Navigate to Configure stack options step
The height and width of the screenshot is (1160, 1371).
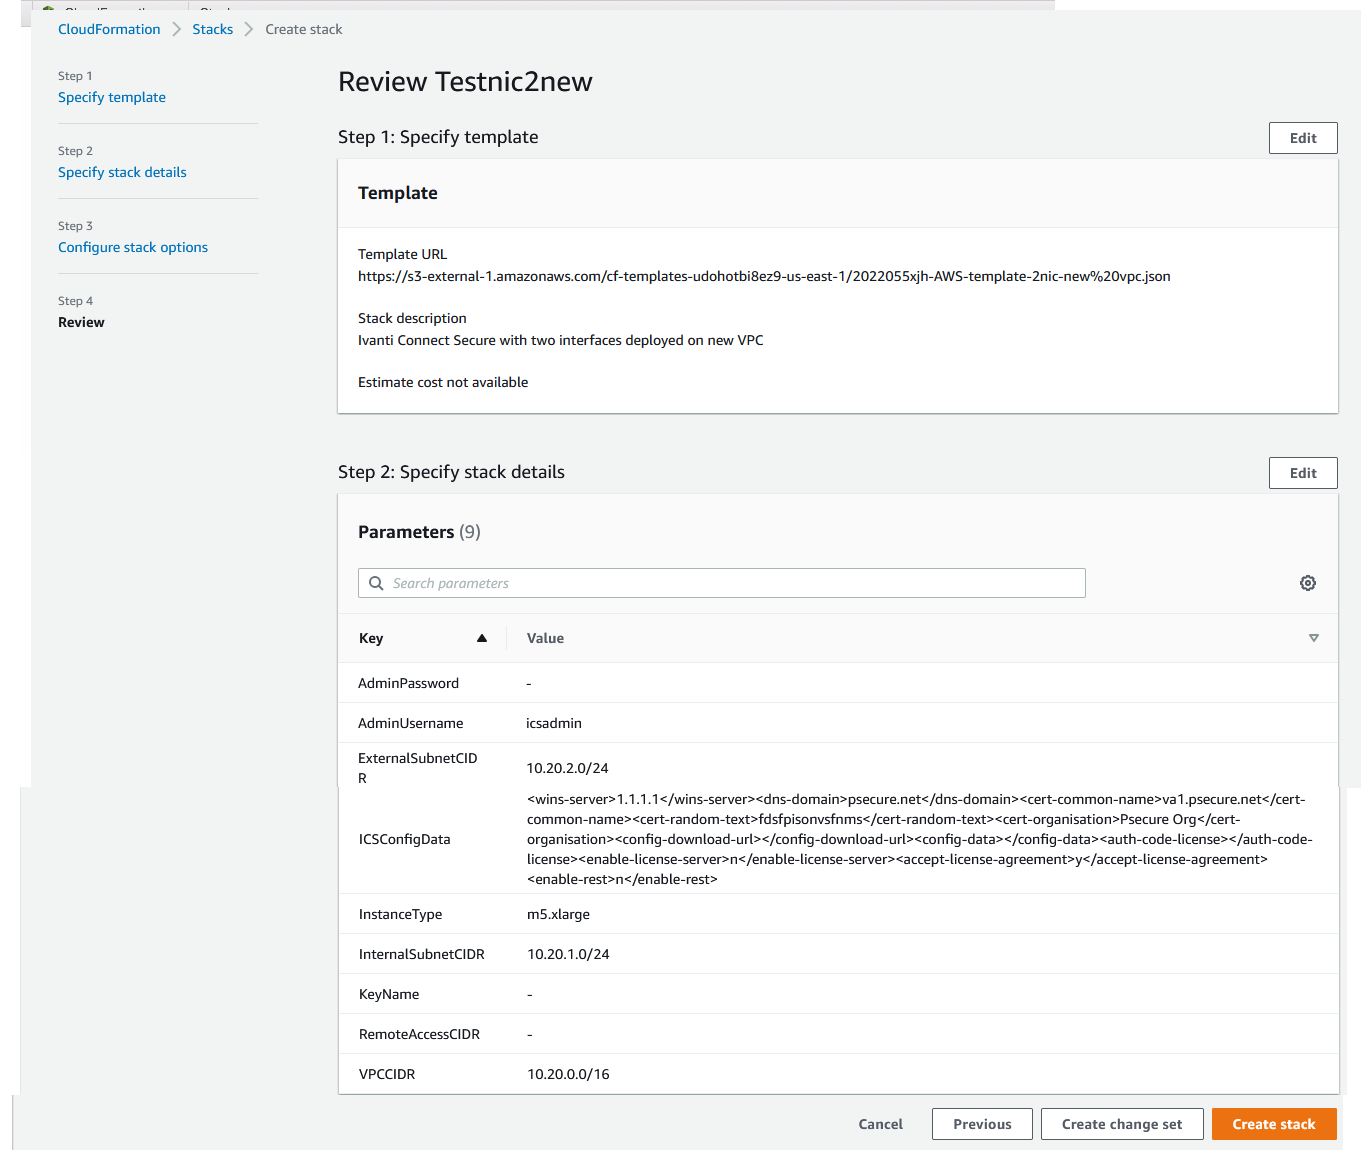133,247
